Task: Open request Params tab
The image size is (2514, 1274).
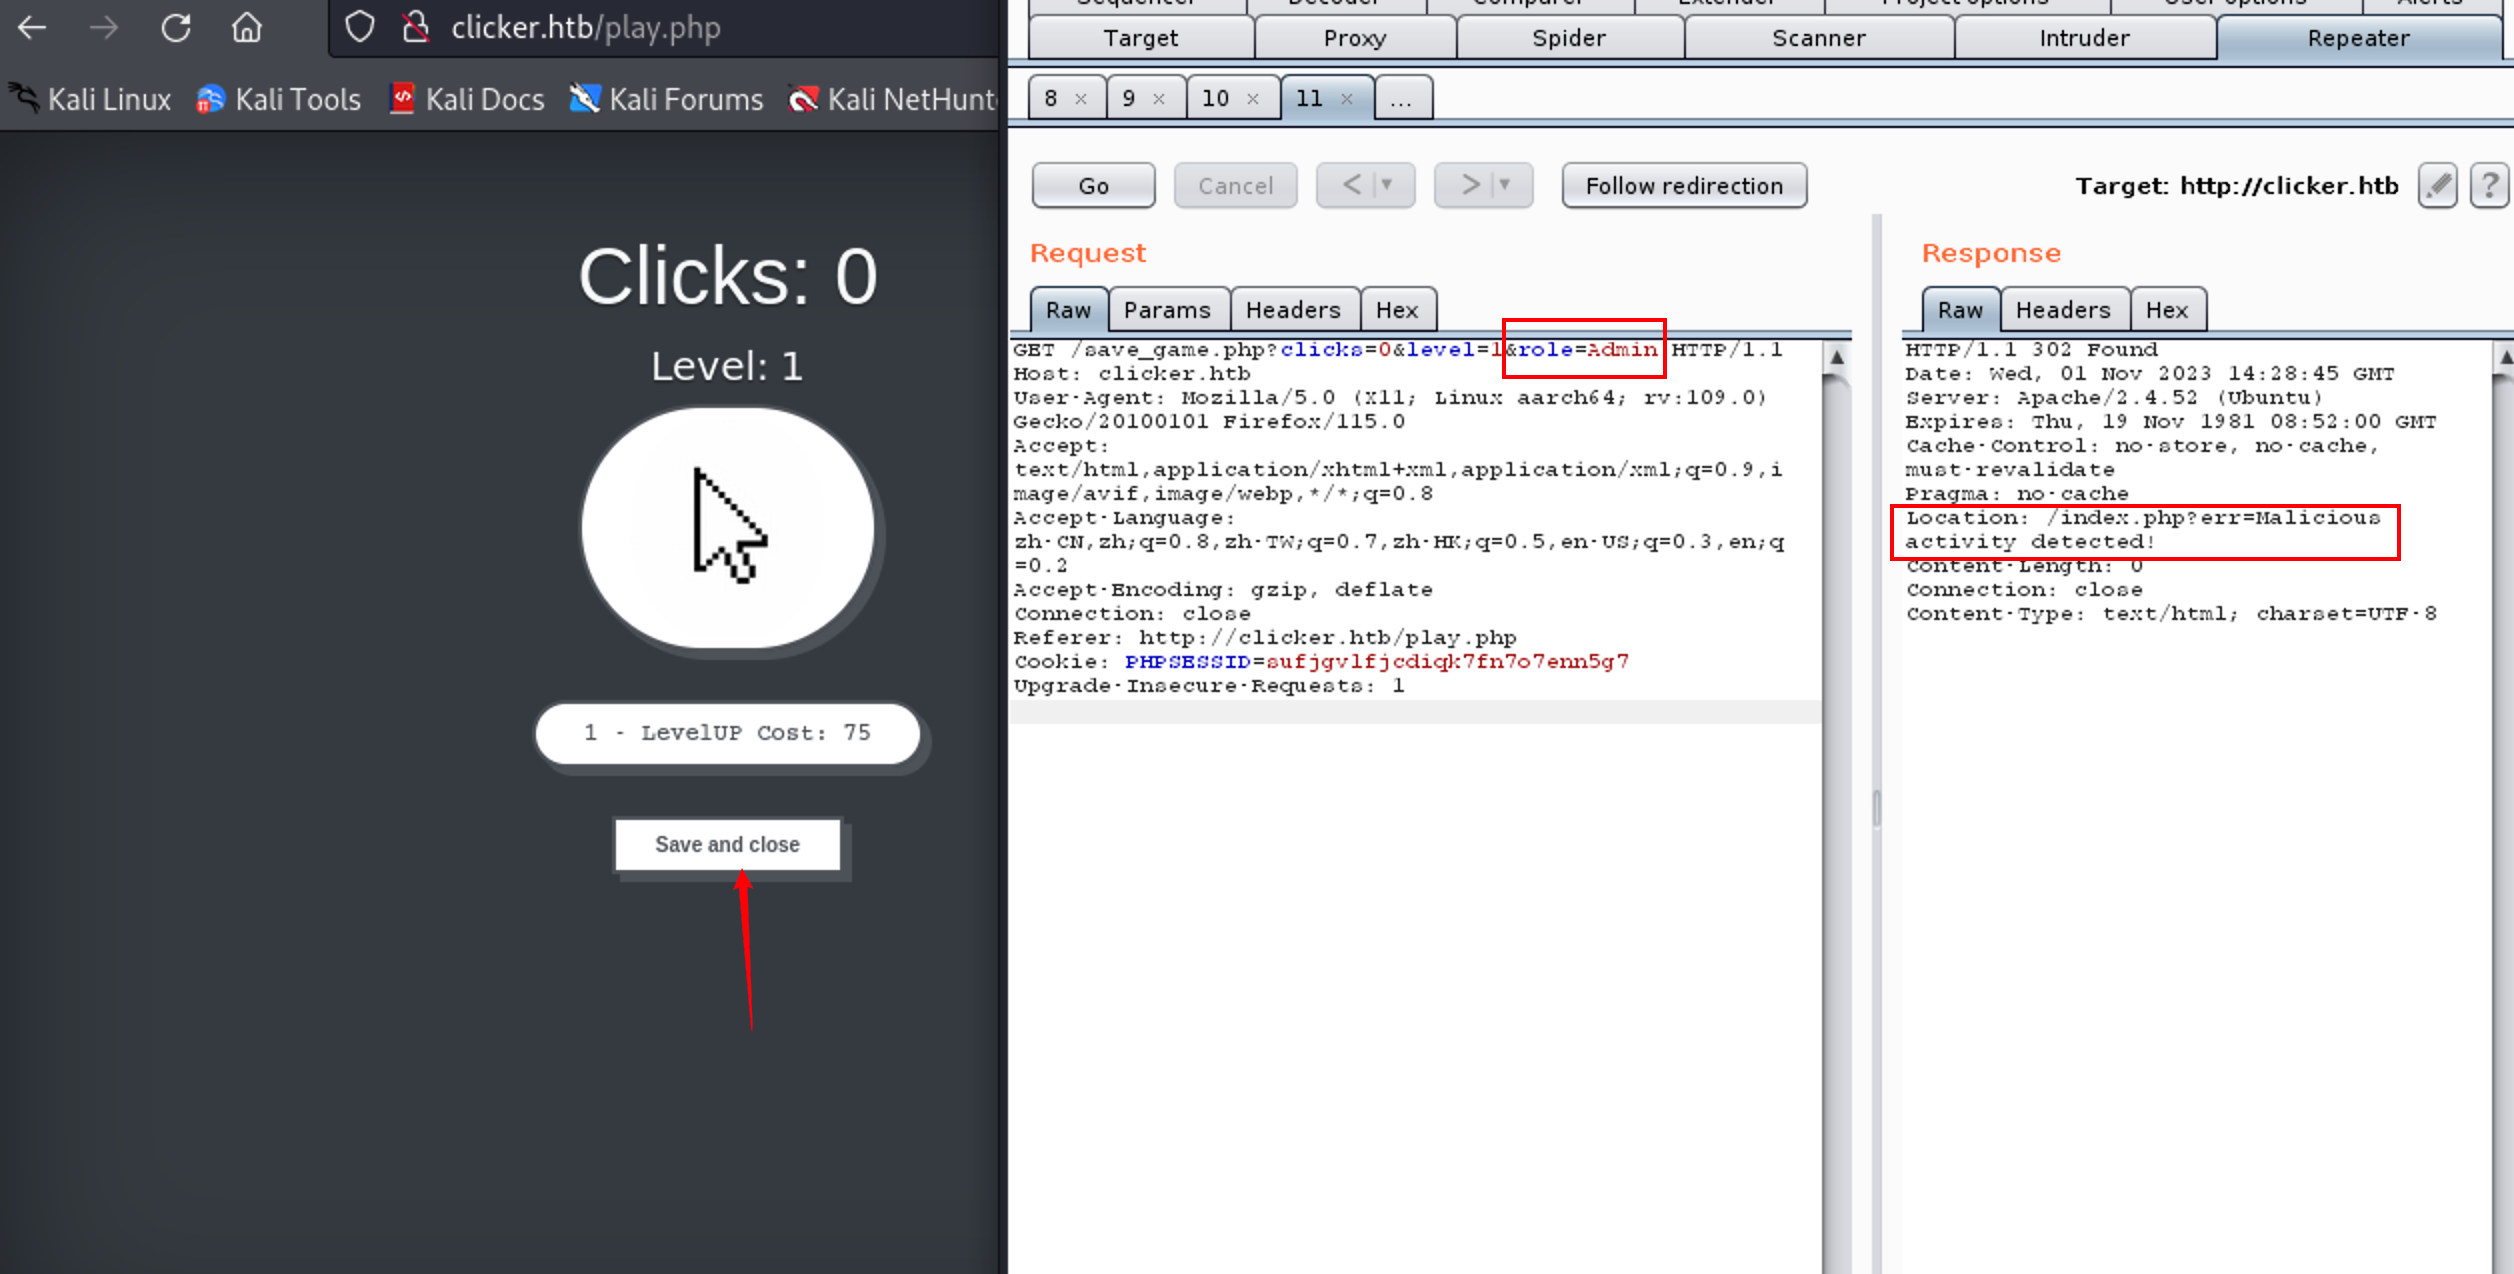Action: point(1166,310)
